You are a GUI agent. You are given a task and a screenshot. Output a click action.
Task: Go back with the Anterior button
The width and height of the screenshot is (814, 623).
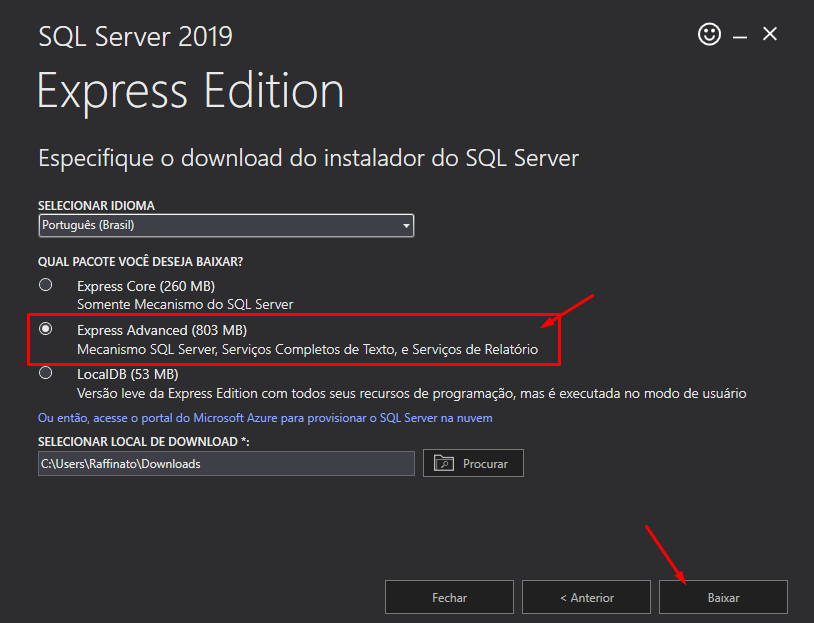(586, 597)
